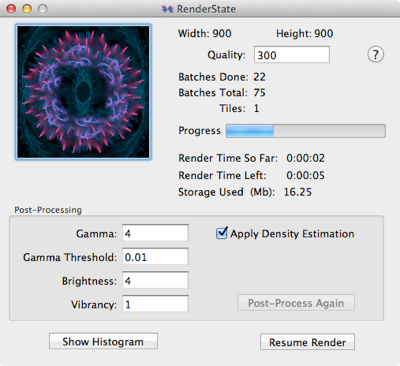The image size is (400, 366).
Task: Click the 'Batches Total: 75' value
Action: (x=259, y=93)
